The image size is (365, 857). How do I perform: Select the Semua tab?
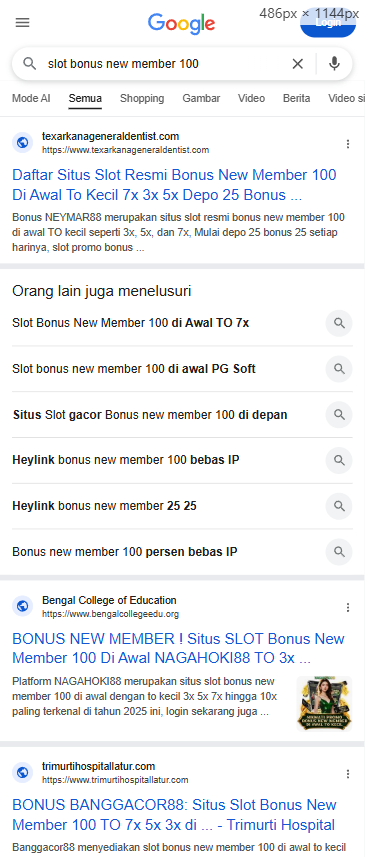pos(85,98)
